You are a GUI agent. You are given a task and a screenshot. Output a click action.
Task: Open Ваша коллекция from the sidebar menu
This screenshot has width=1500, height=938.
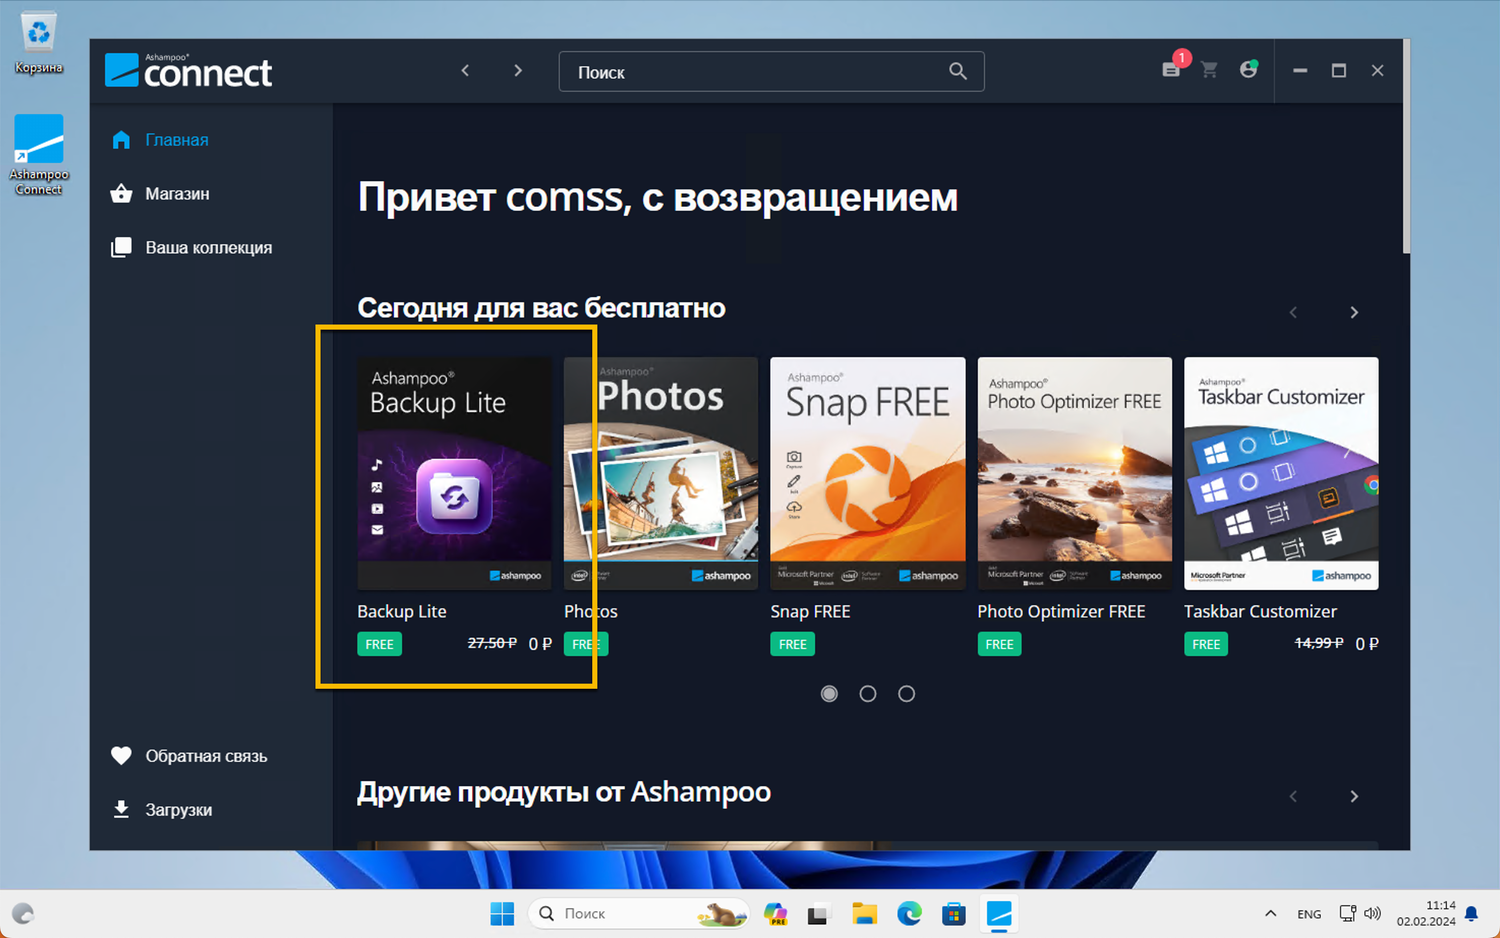pos(208,247)
